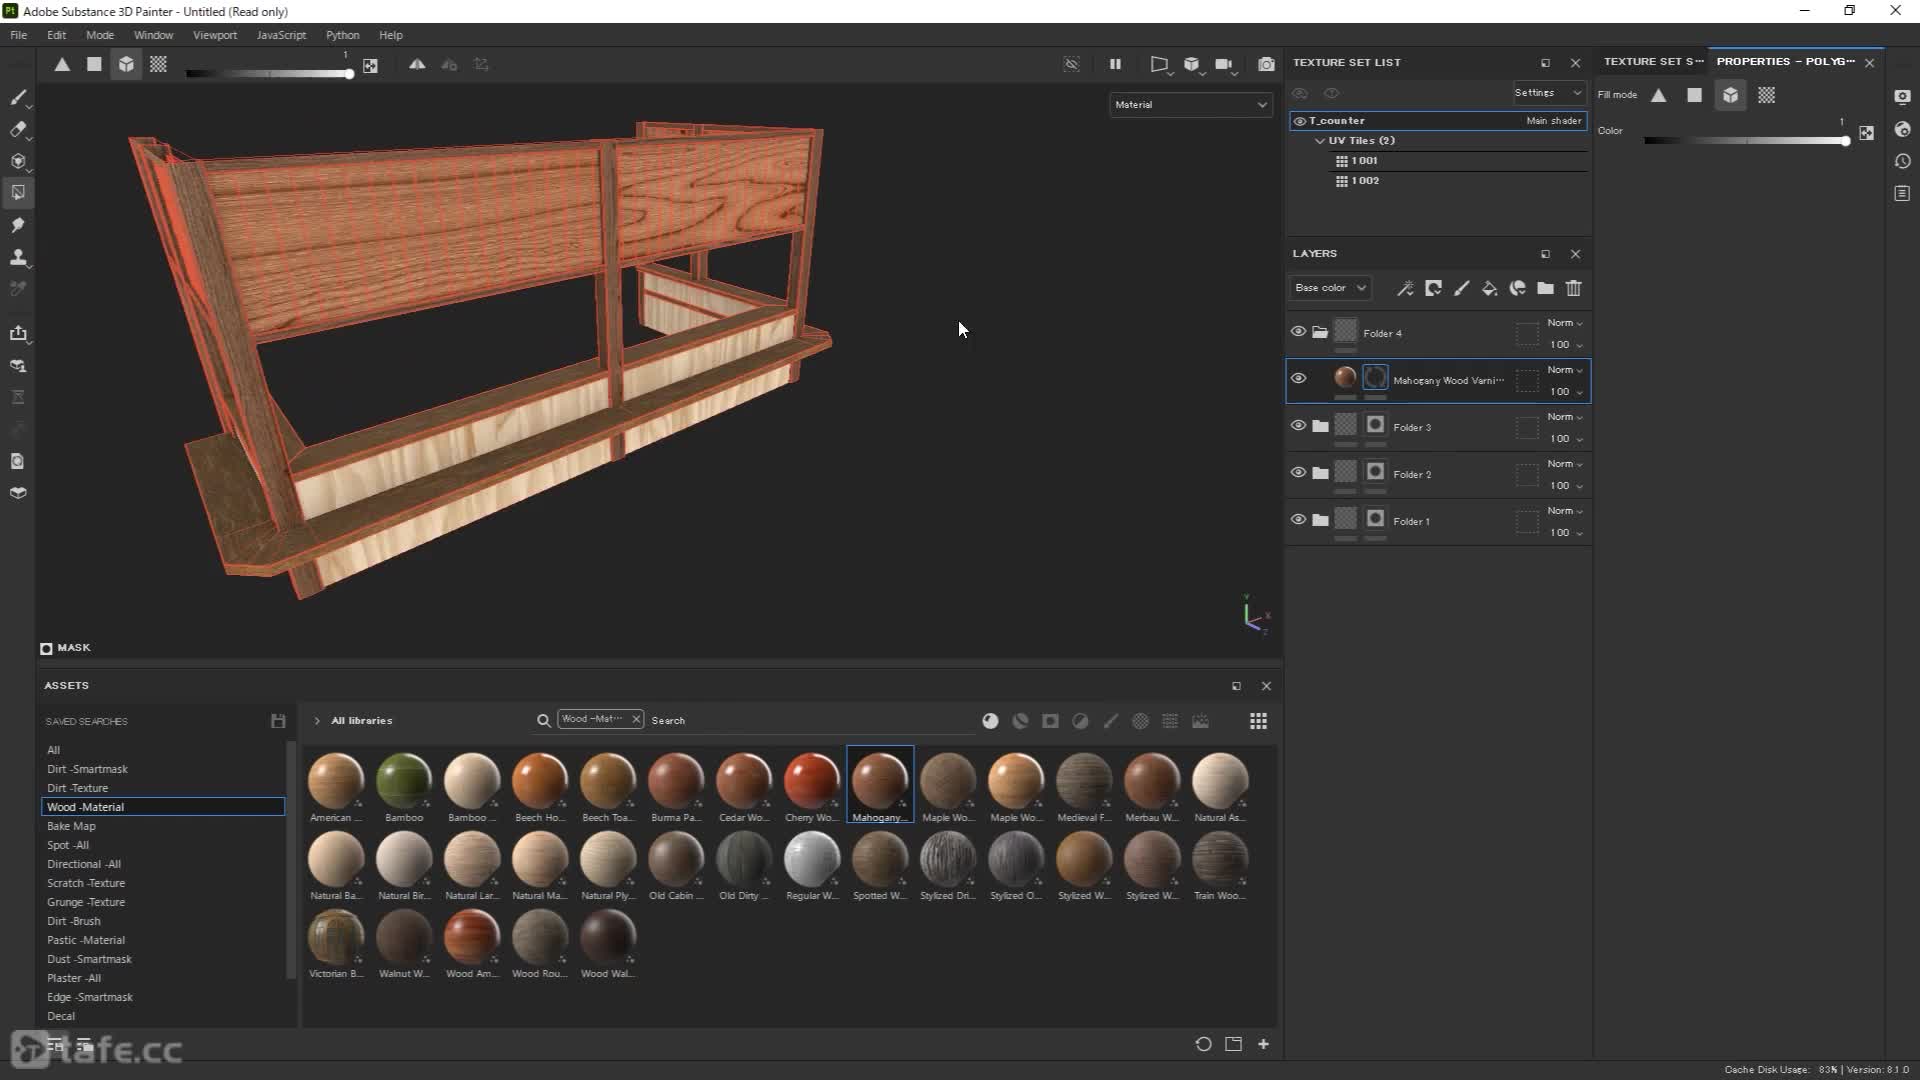This screenshot has width=1920, height=1080.
Task: Select the Clone stamp tool
Action: (x=18, y=257)
